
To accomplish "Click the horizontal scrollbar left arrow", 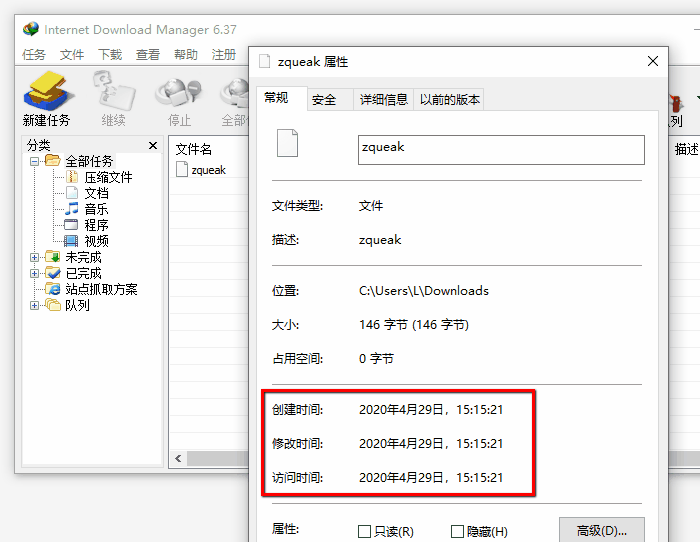I will click(x=178, y=459).
